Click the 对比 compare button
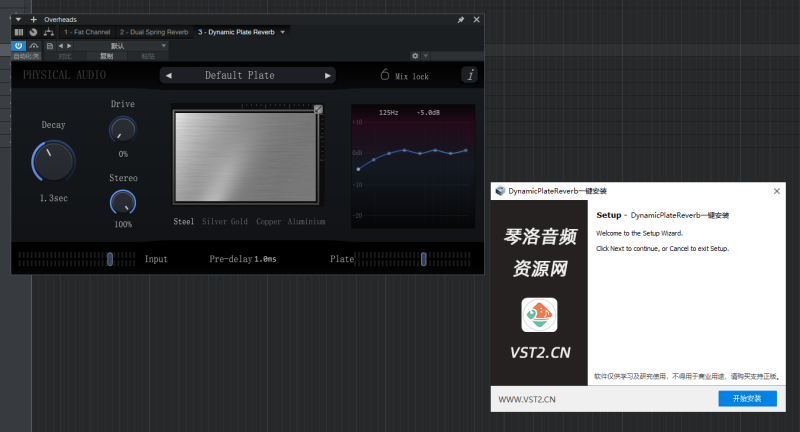The width and height of the screenshot is (800, 432). click(65, 56)
